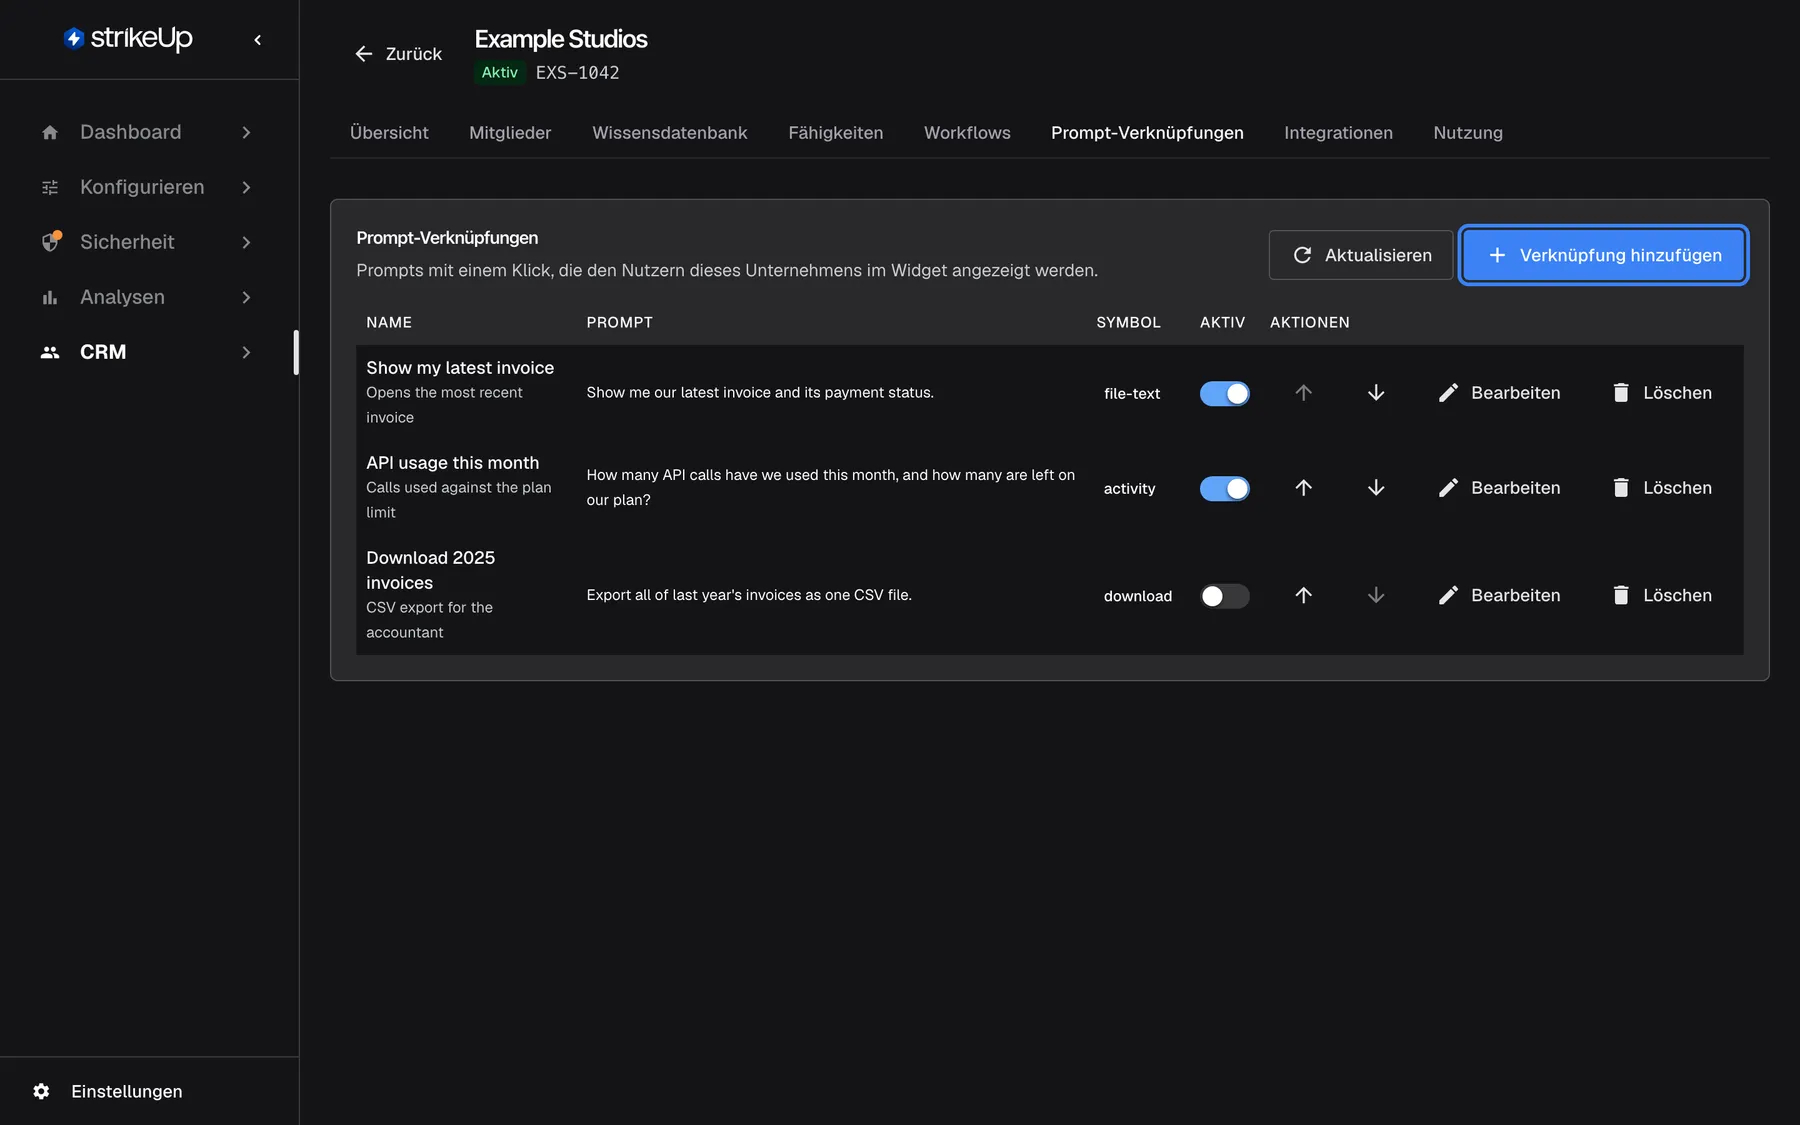
Task: Click trash icon for 'Show my latest invoice'
Action: click(1621, 393)
